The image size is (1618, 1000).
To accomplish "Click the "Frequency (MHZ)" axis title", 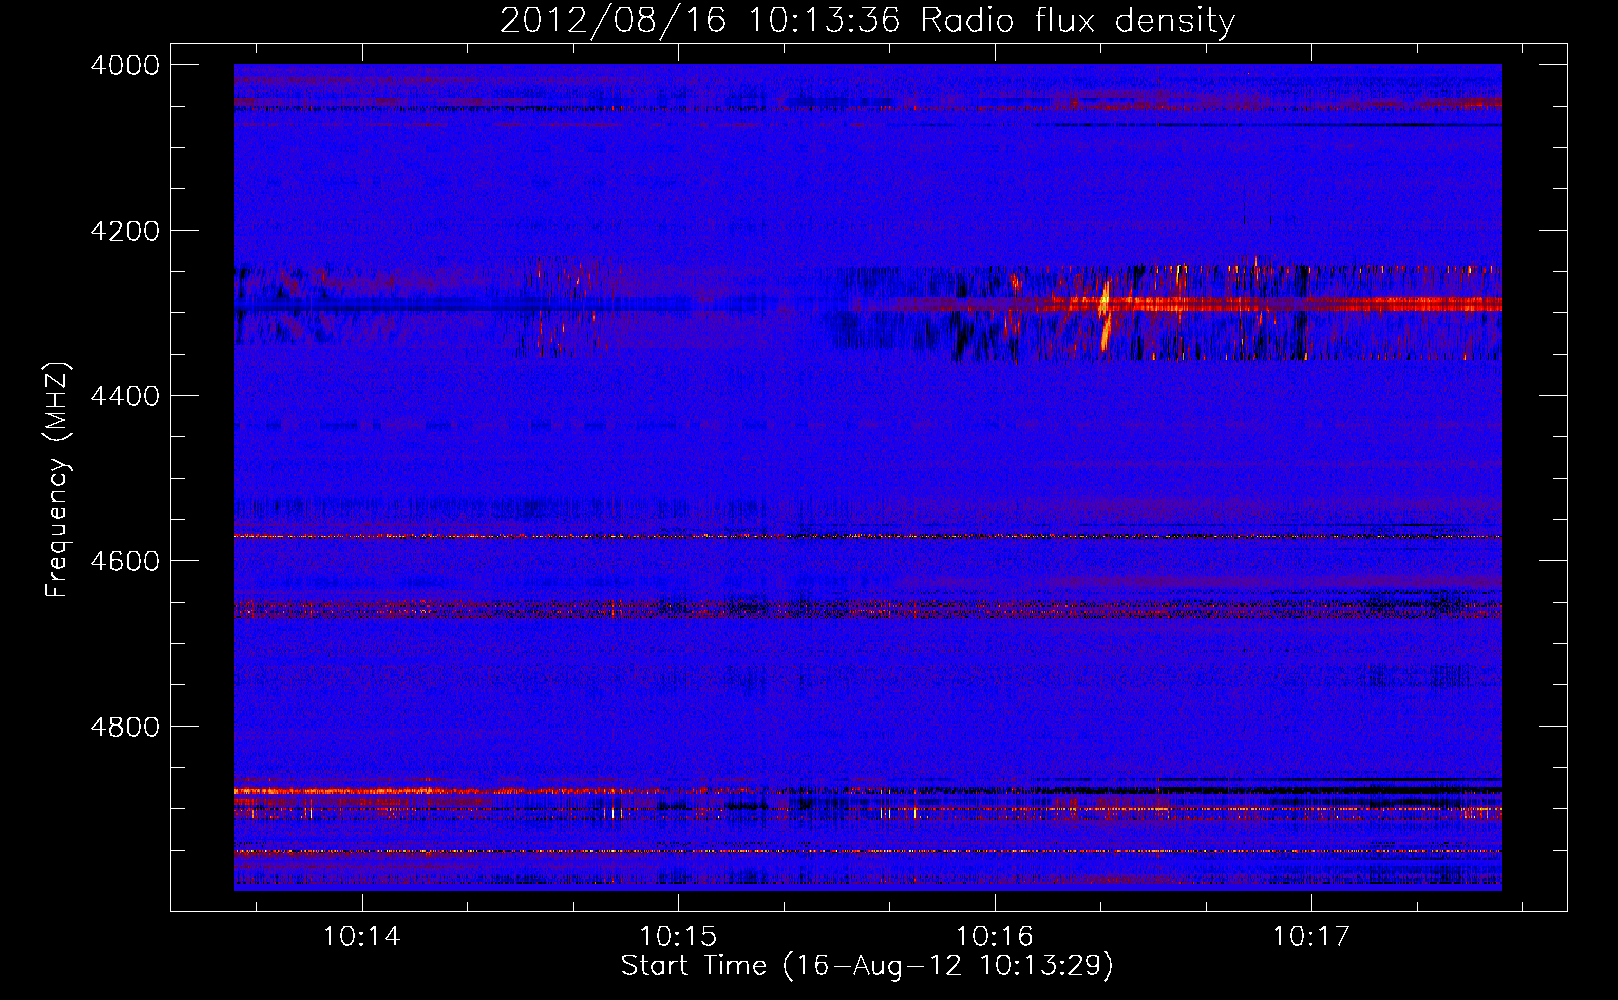I will pyautogui.click(x=57, y=480).
